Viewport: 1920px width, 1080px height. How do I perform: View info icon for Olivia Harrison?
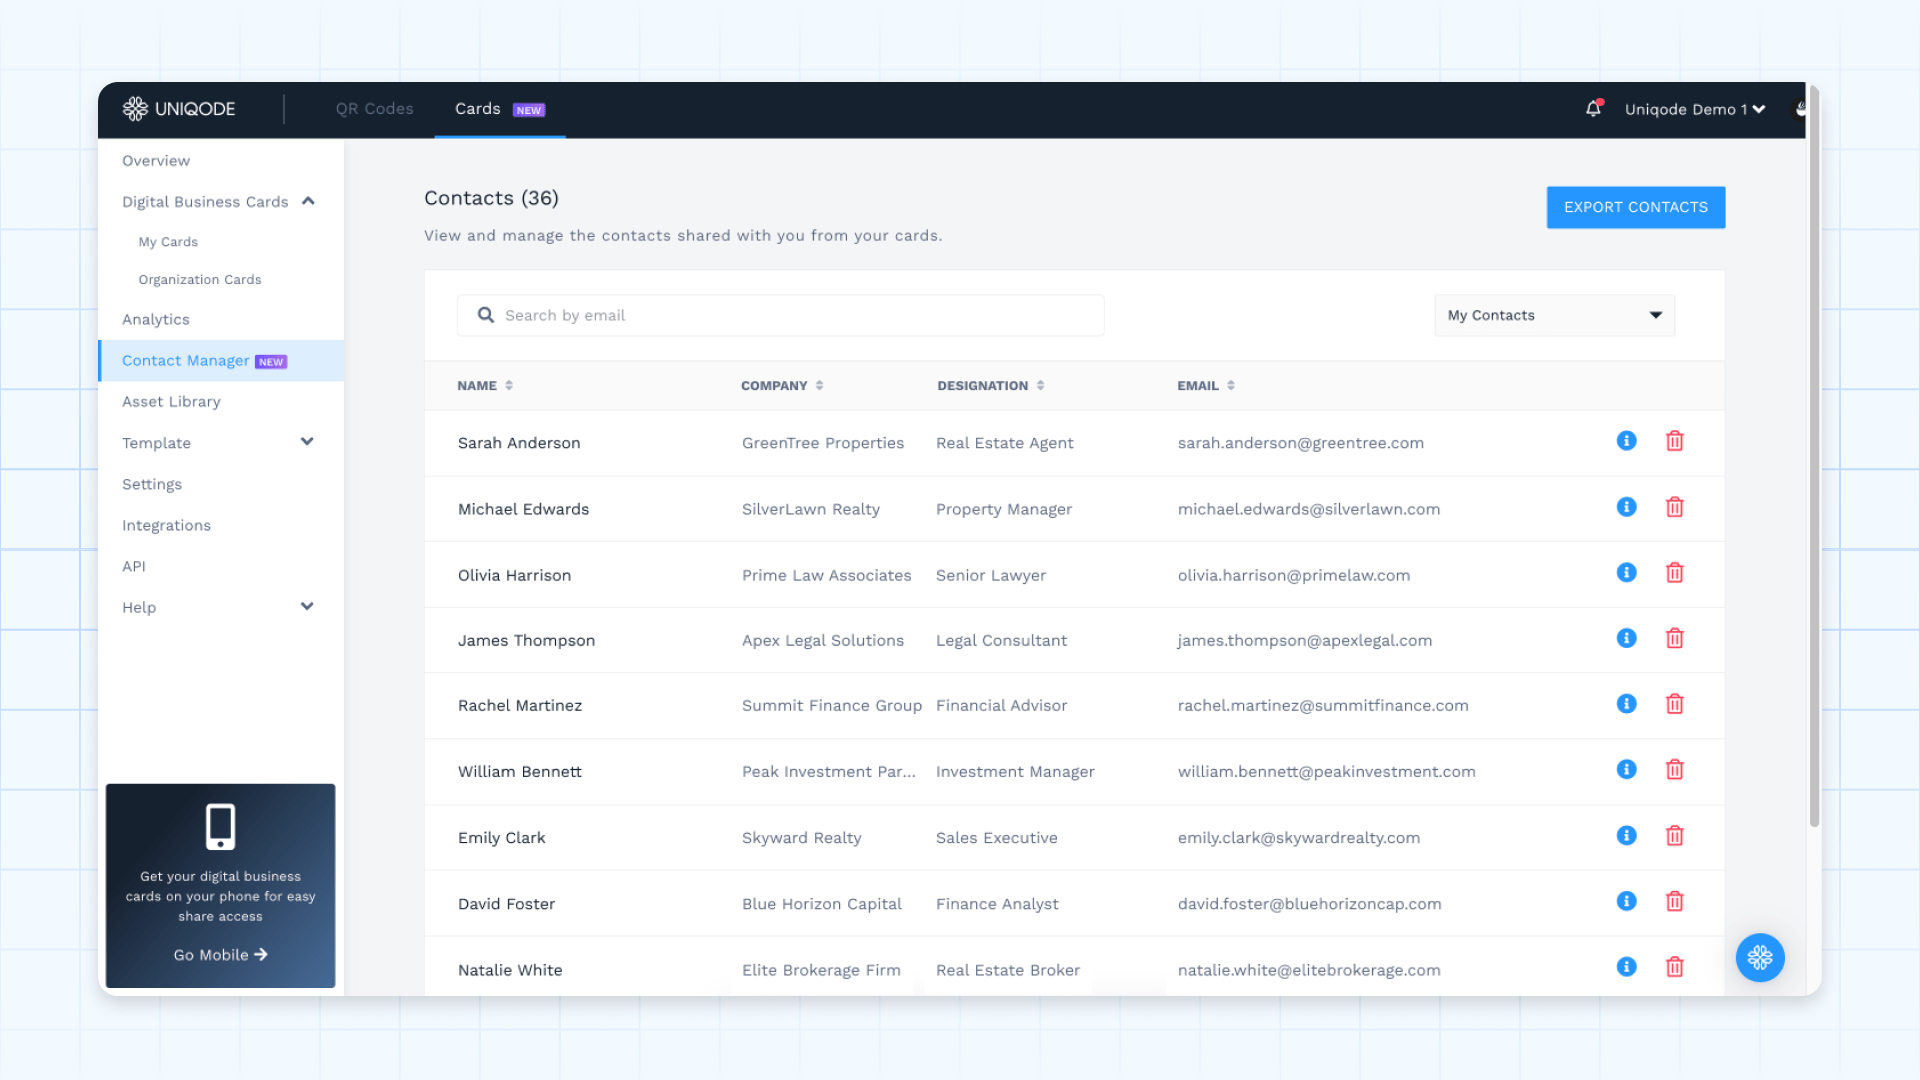click(x=1626, y=573)
